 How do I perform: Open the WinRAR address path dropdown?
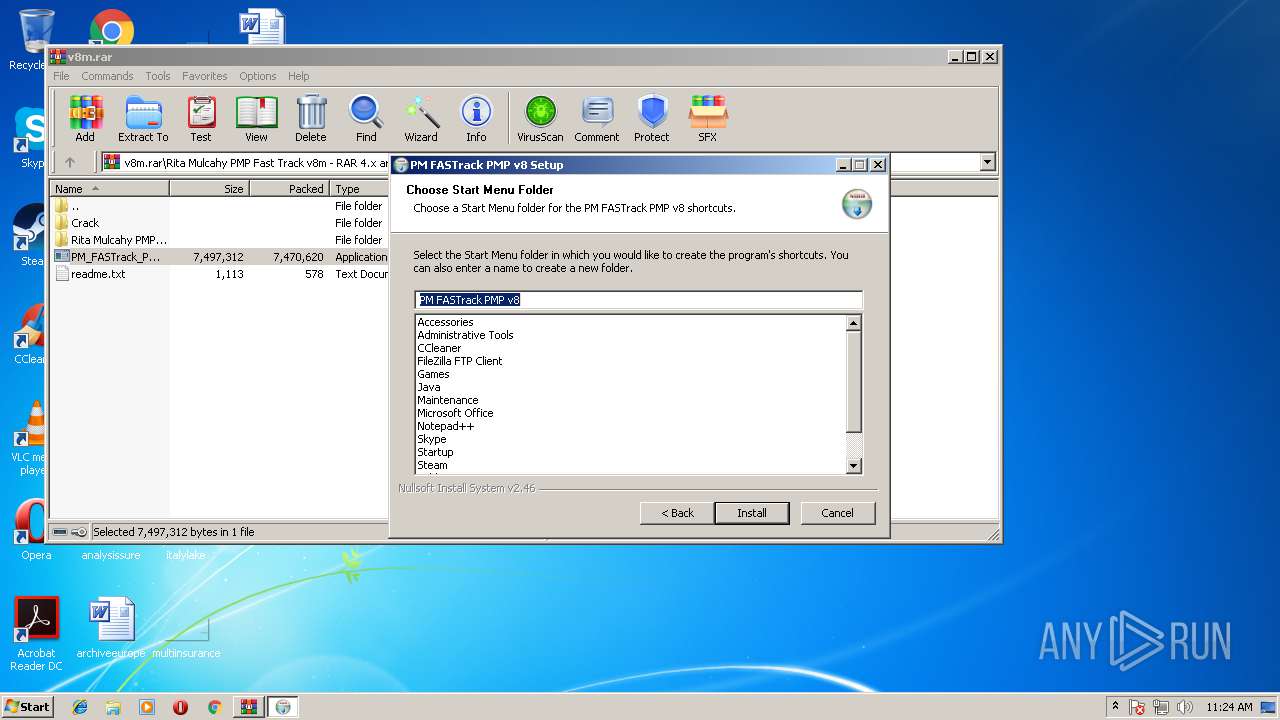coord(988,162)
